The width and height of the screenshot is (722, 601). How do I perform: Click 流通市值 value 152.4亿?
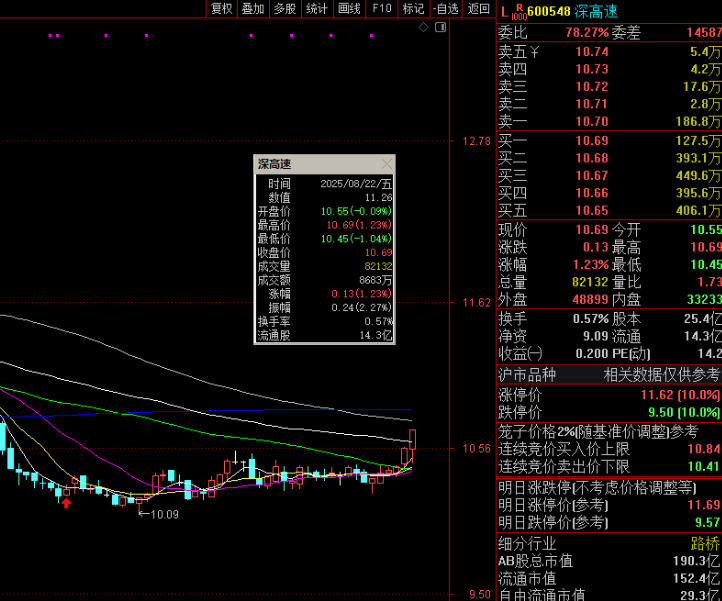(696, 578)
